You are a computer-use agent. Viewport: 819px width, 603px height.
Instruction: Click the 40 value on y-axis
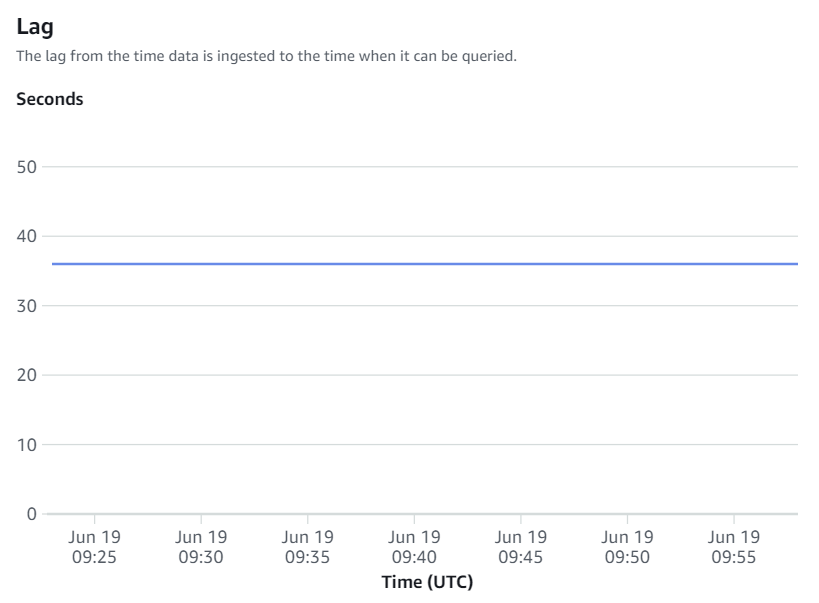click(27, 236)
